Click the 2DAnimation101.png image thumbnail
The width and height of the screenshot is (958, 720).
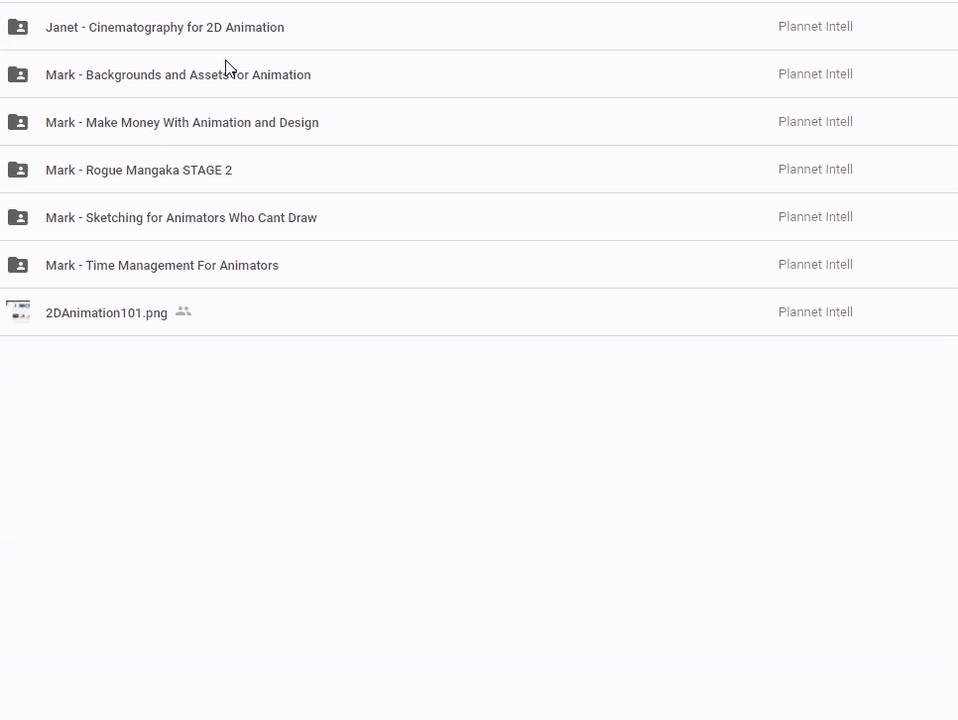[x=18, y=312]
